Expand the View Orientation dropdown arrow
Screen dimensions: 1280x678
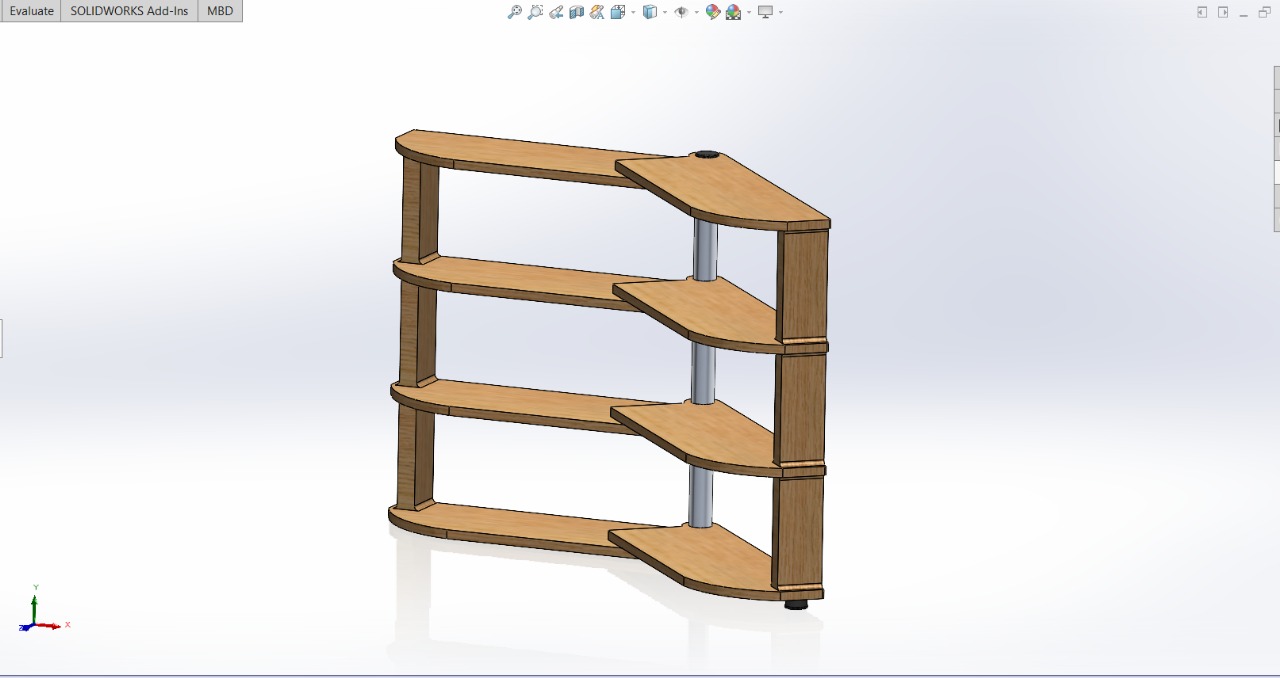point(632,13)
